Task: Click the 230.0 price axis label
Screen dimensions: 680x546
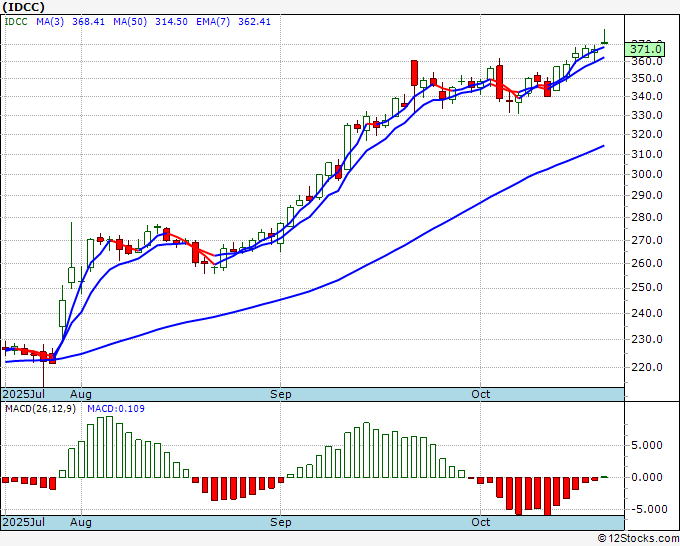Action: (x=646, y=340)
